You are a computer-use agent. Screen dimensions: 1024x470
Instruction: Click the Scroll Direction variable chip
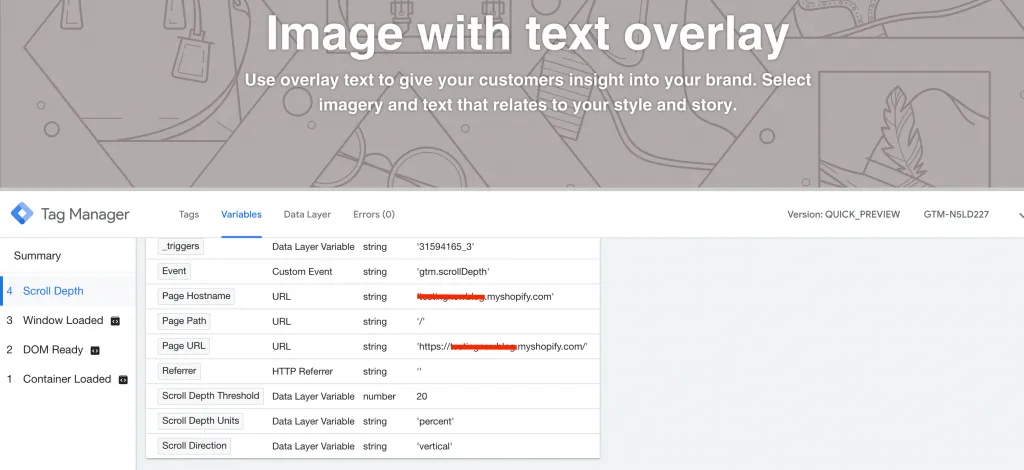(x=194, y=446)
